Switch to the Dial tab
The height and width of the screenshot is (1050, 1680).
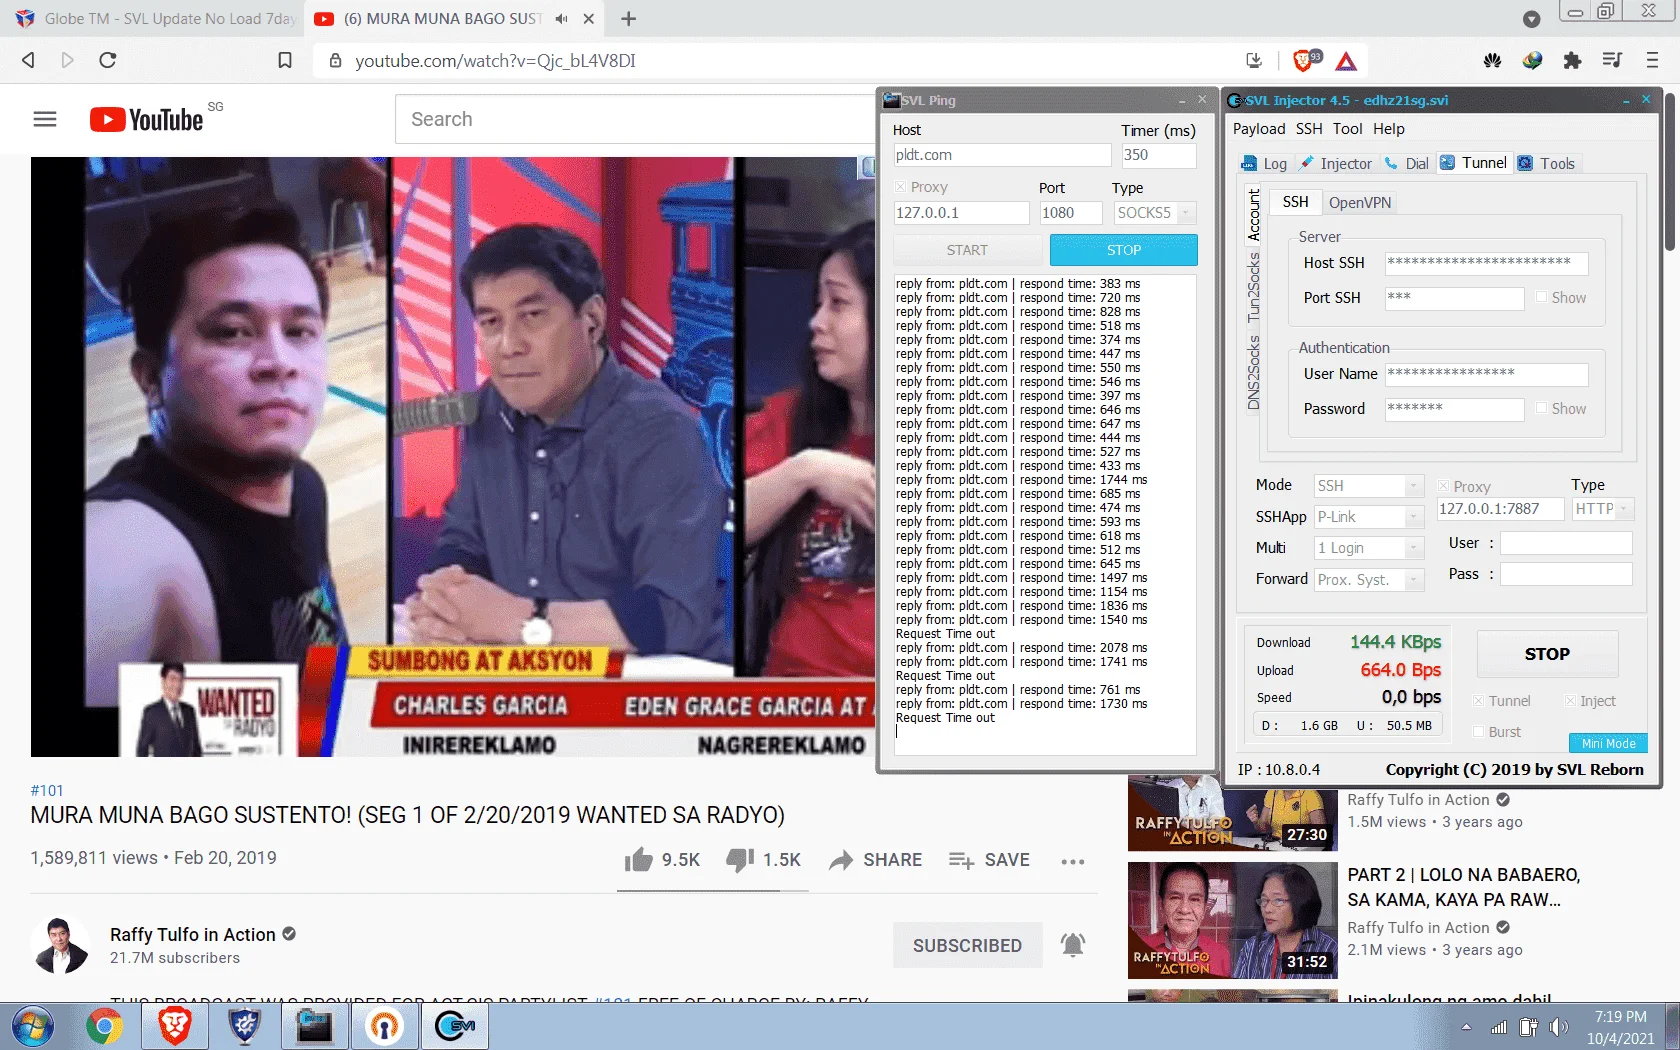1407,164
